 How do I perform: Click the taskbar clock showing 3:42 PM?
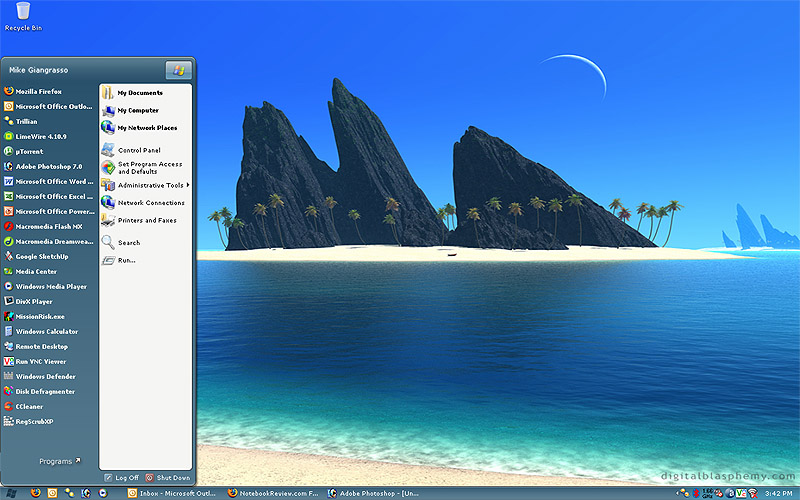coord(779,493)
